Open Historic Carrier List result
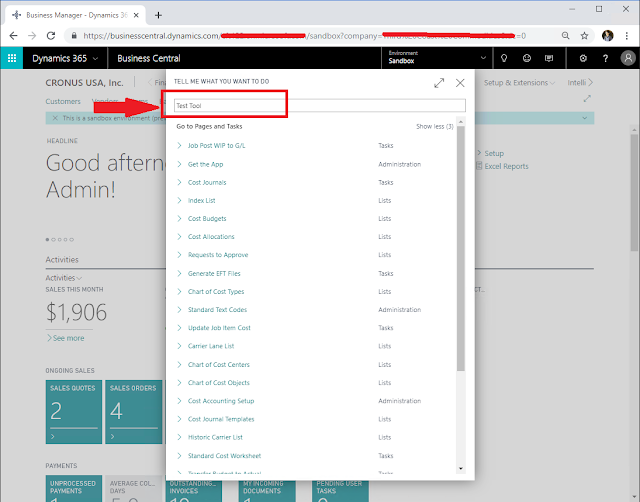640x502 pixels. pos(215,437)
